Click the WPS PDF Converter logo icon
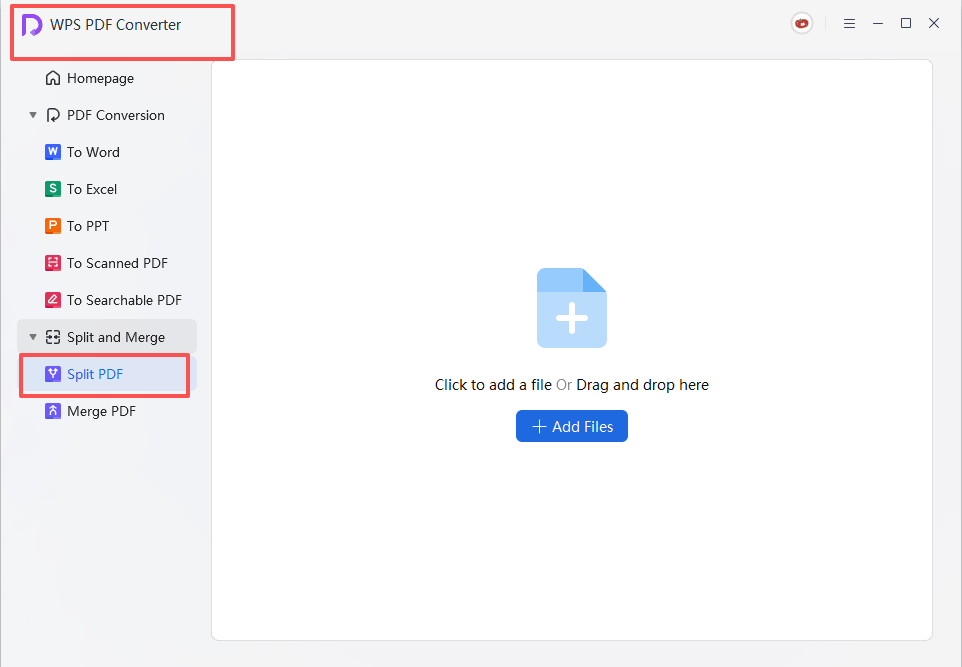 click(32, 25)
